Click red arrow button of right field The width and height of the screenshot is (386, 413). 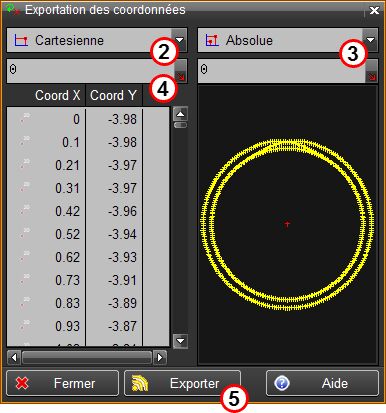(x=372, y=71)
